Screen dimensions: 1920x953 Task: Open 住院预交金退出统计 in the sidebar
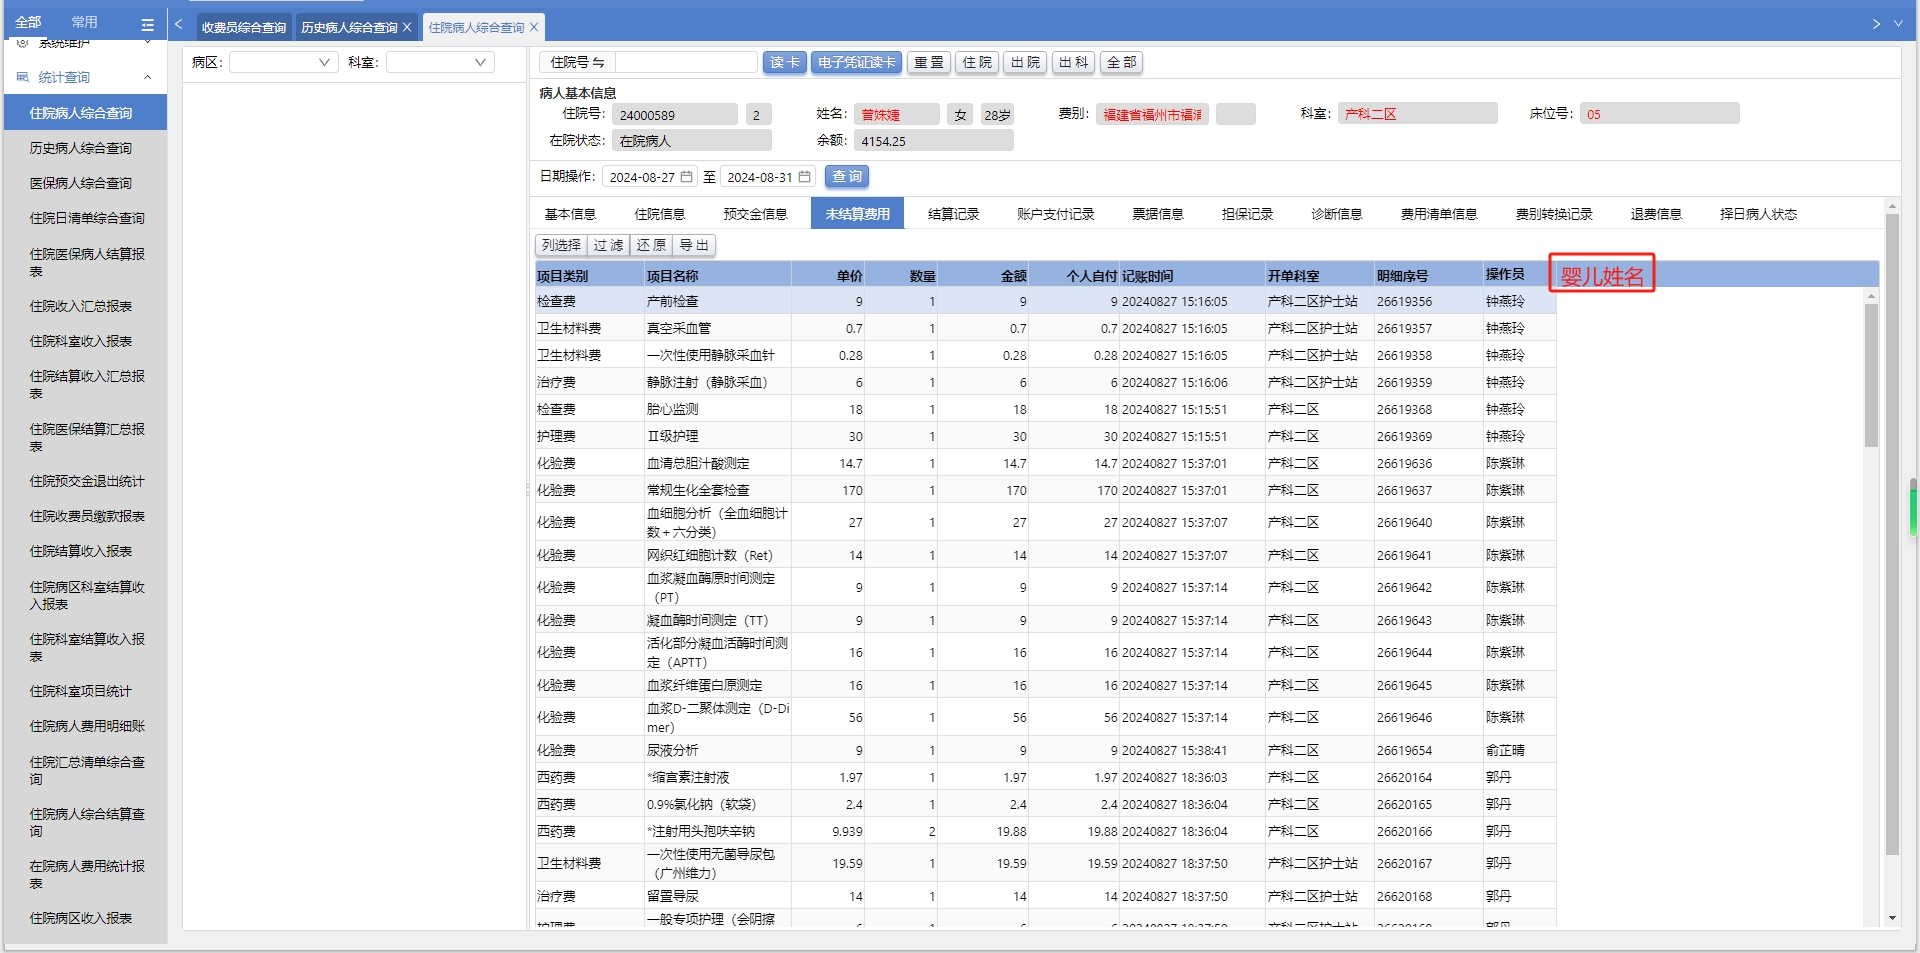coord(86,481)
